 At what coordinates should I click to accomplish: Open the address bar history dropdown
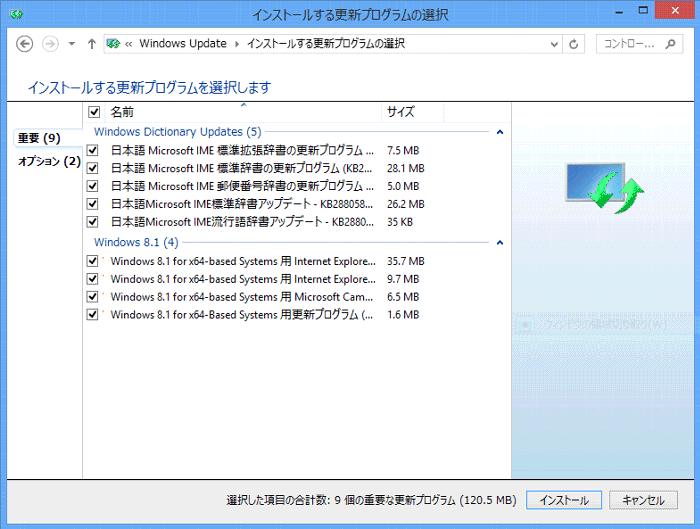[554, 44]
